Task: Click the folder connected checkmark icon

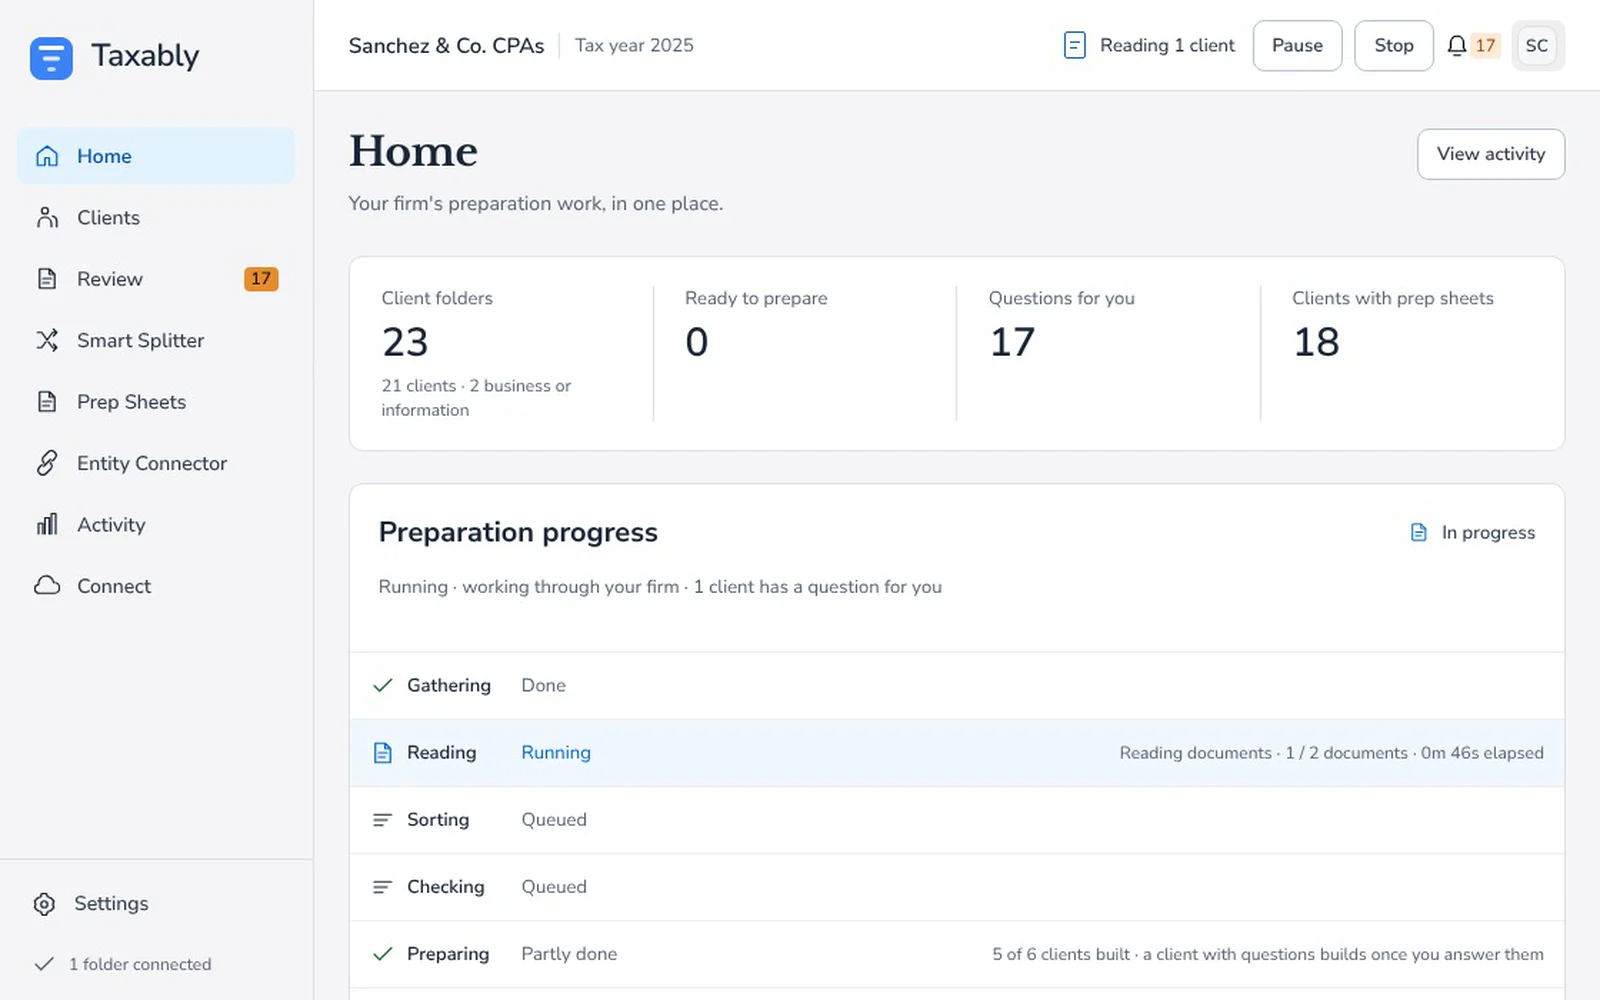Action: coord(44,964)
